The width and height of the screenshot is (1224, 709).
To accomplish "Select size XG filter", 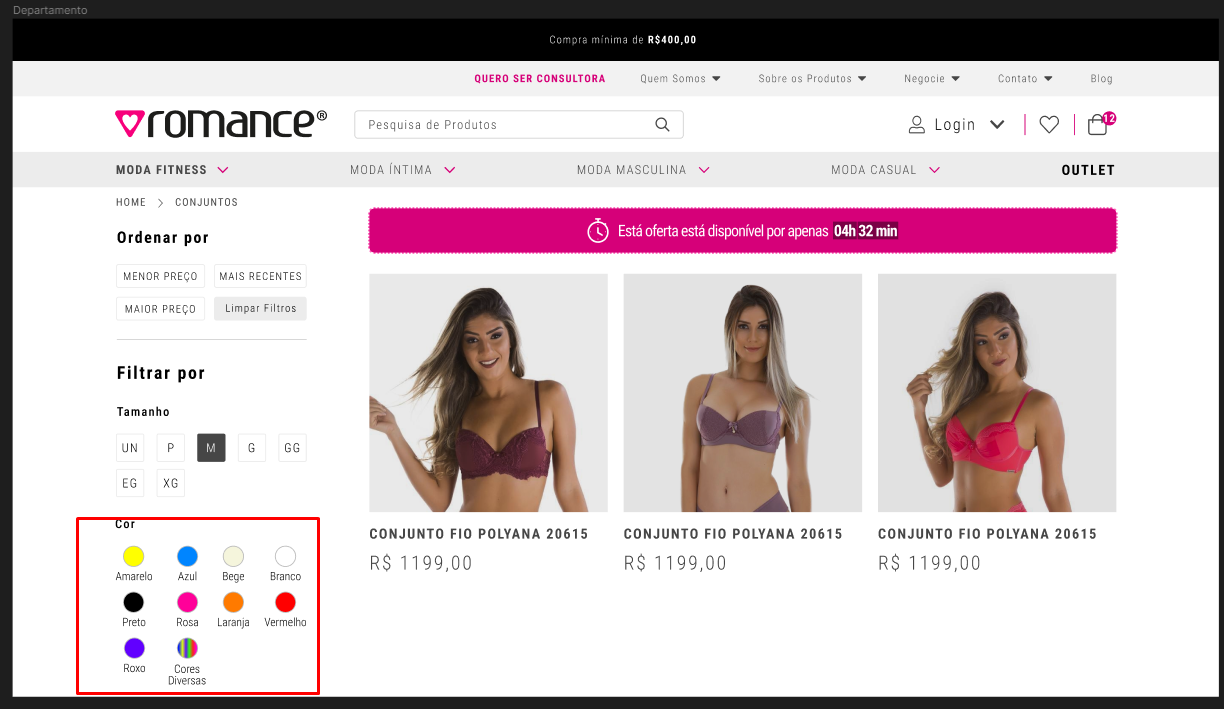I will point(171,483).
